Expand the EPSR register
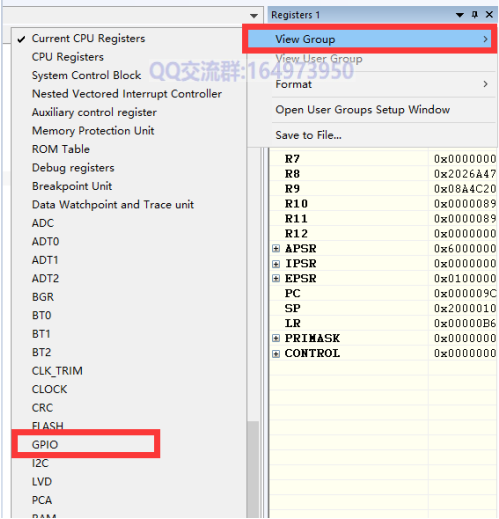This screenshot has width=499, height=519. (276, 278)
